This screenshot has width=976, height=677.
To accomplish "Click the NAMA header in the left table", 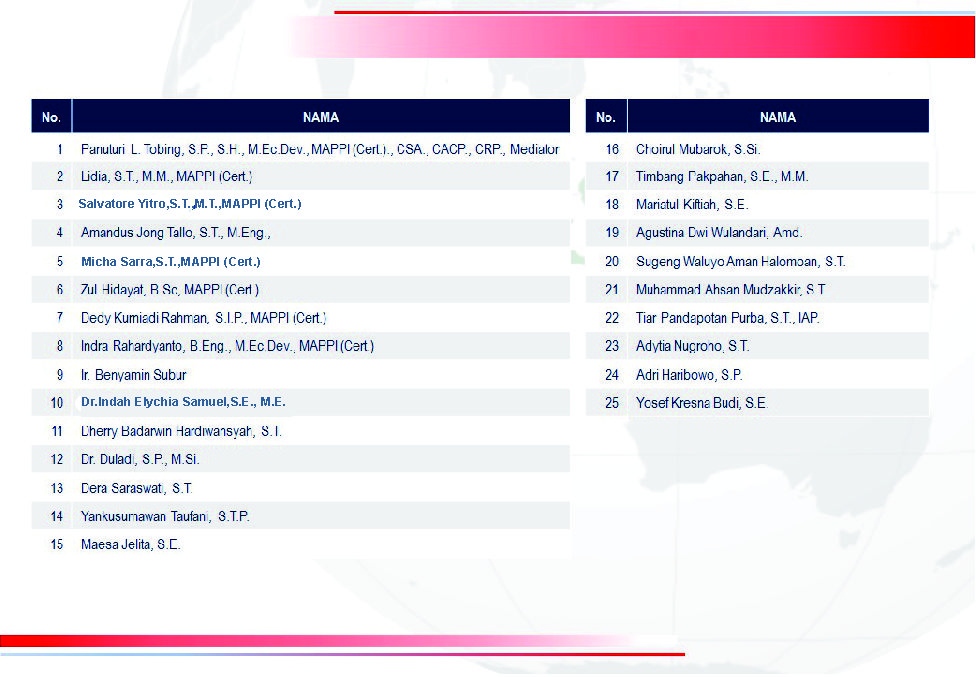I will [x=320, y=117].
